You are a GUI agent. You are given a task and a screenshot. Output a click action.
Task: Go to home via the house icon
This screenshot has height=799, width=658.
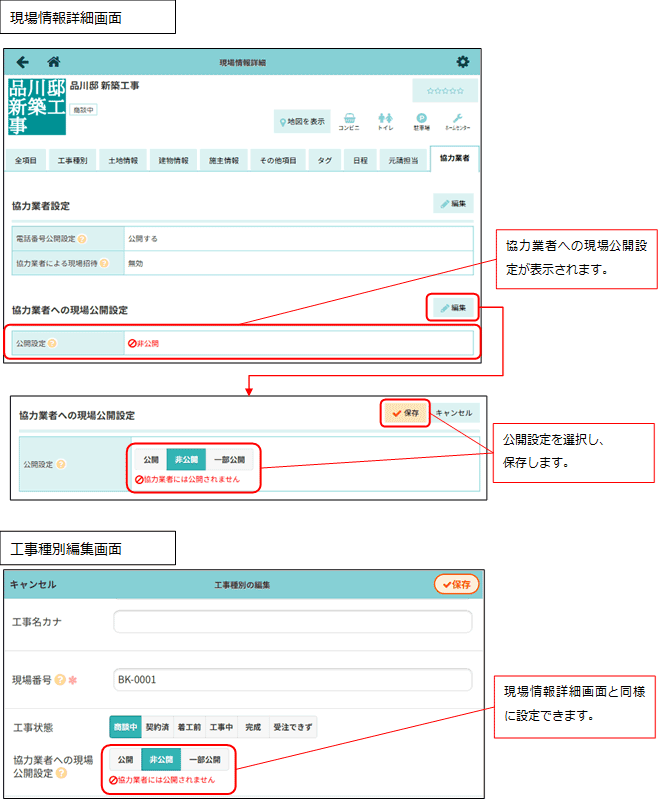click(54, 62)
